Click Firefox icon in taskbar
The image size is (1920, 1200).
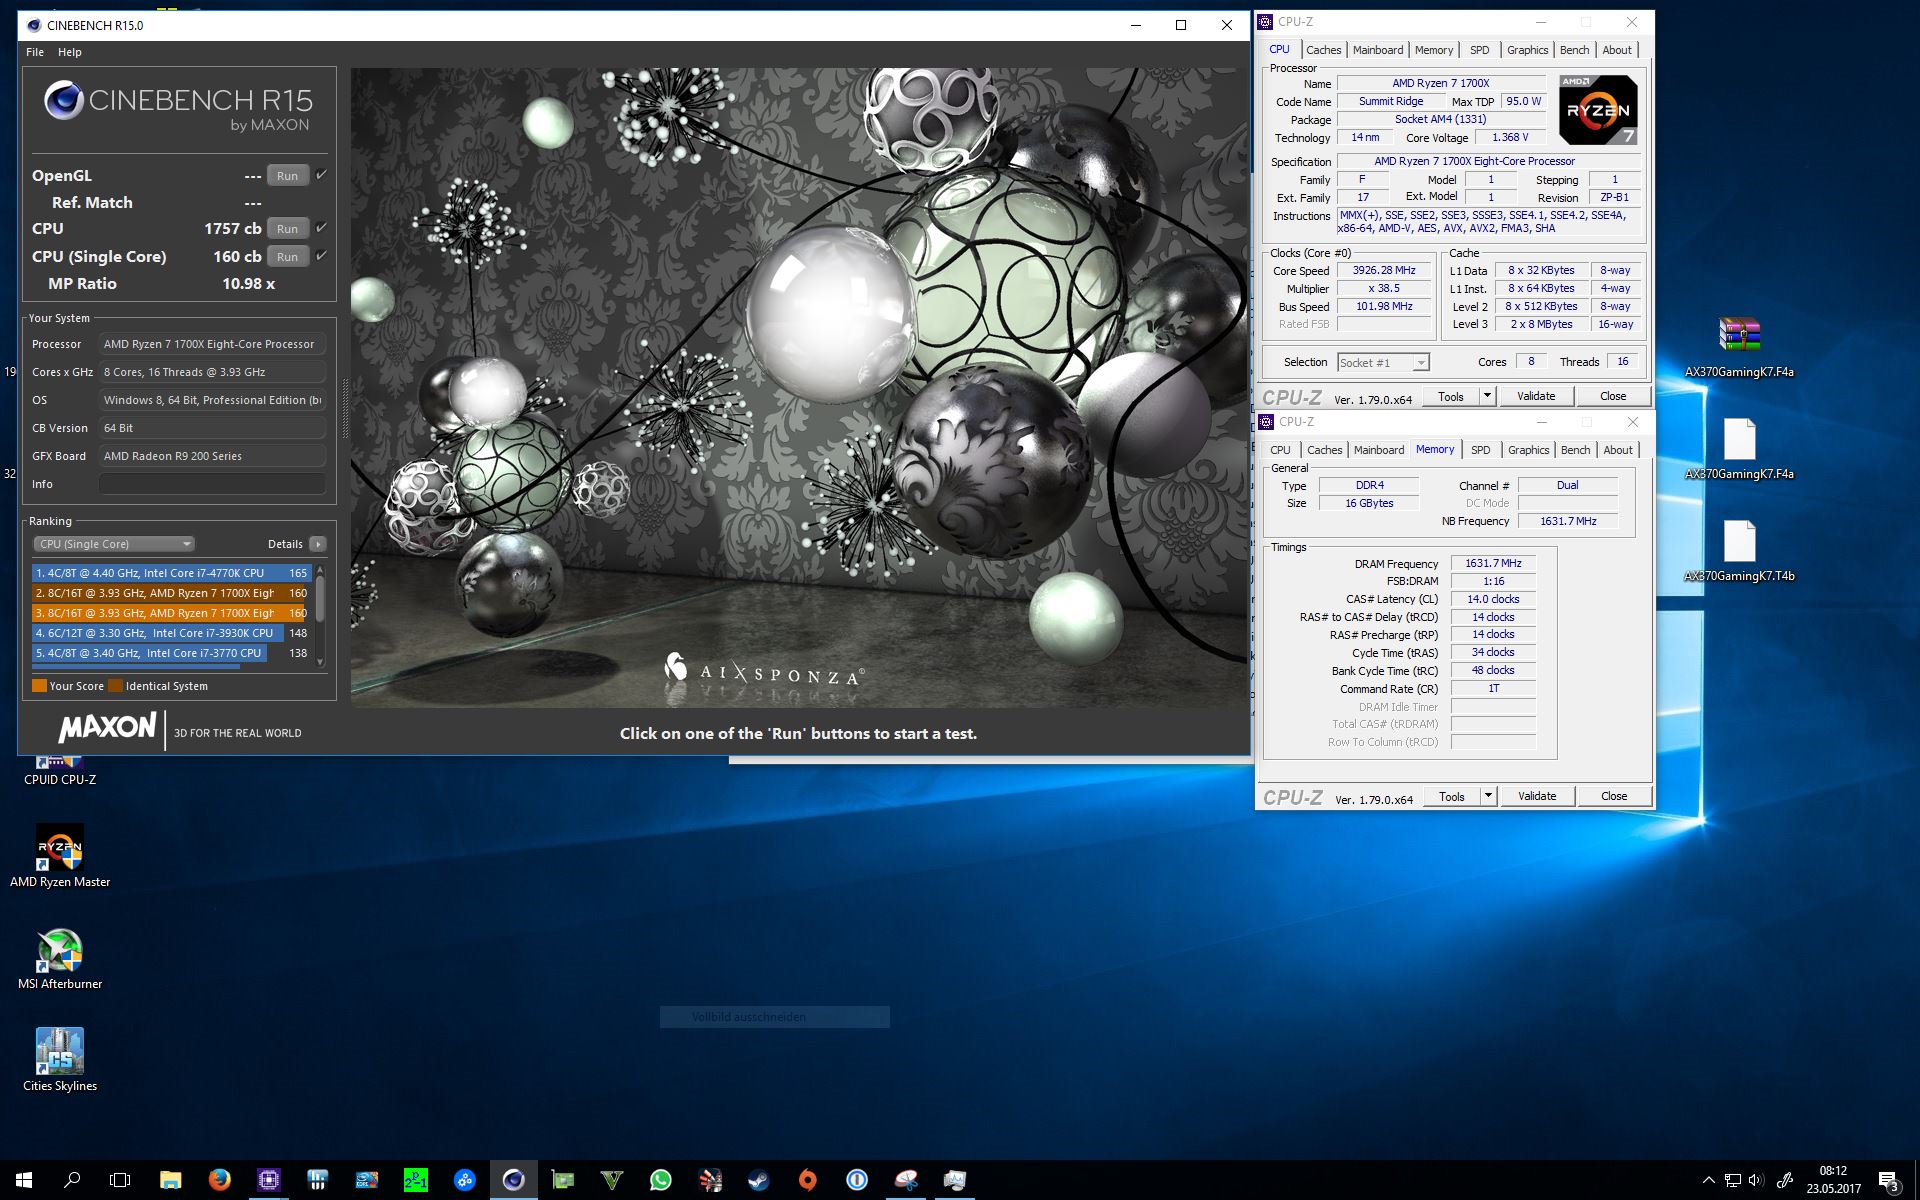click(x=219, y=1180)
